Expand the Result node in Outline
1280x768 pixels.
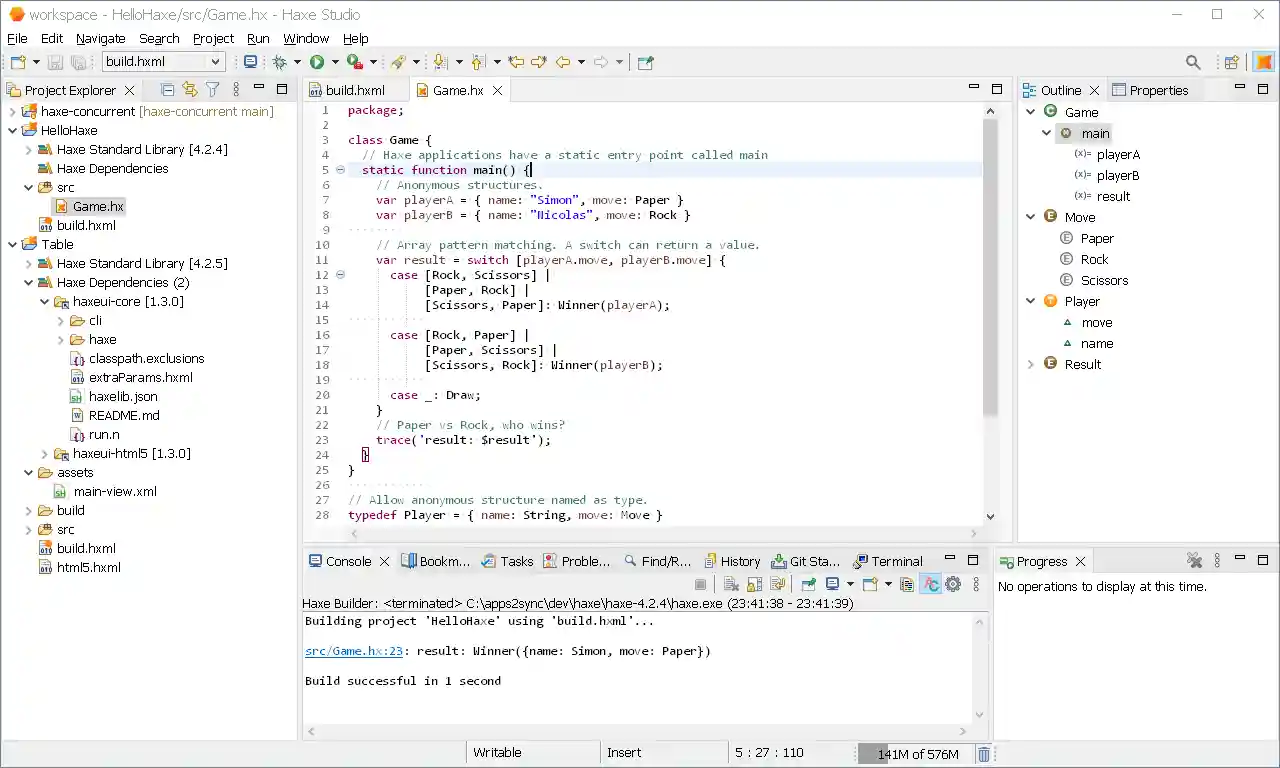(x=1030, y=365)
